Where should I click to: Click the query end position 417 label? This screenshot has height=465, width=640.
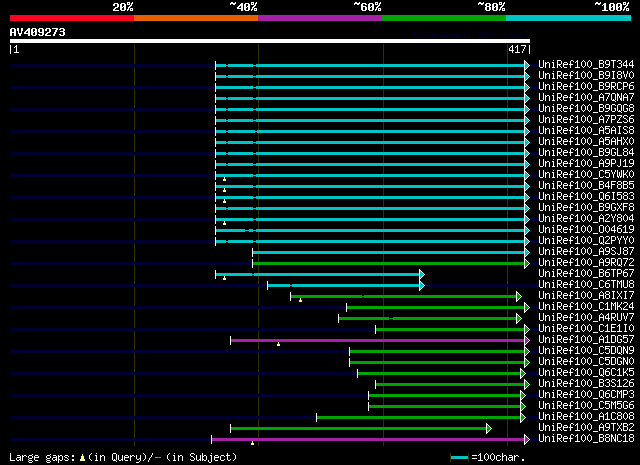518,49
